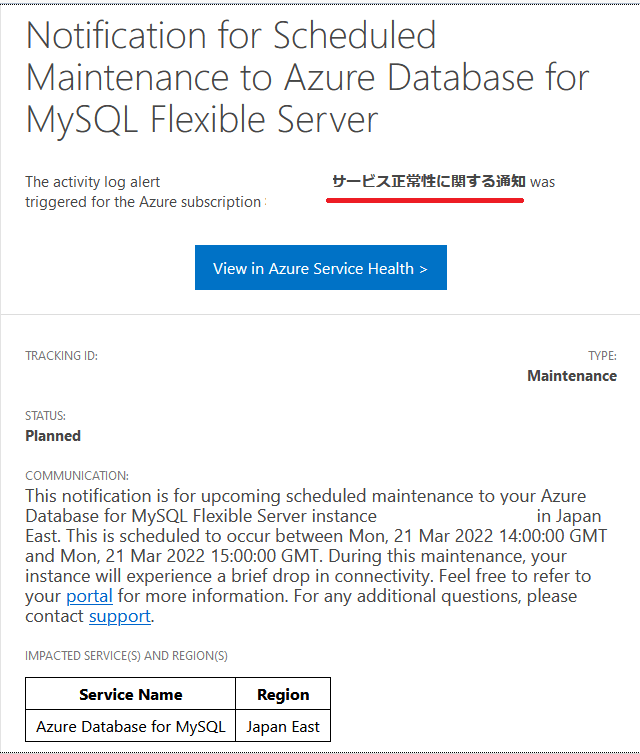Open the support link

[x=120, y=616]
